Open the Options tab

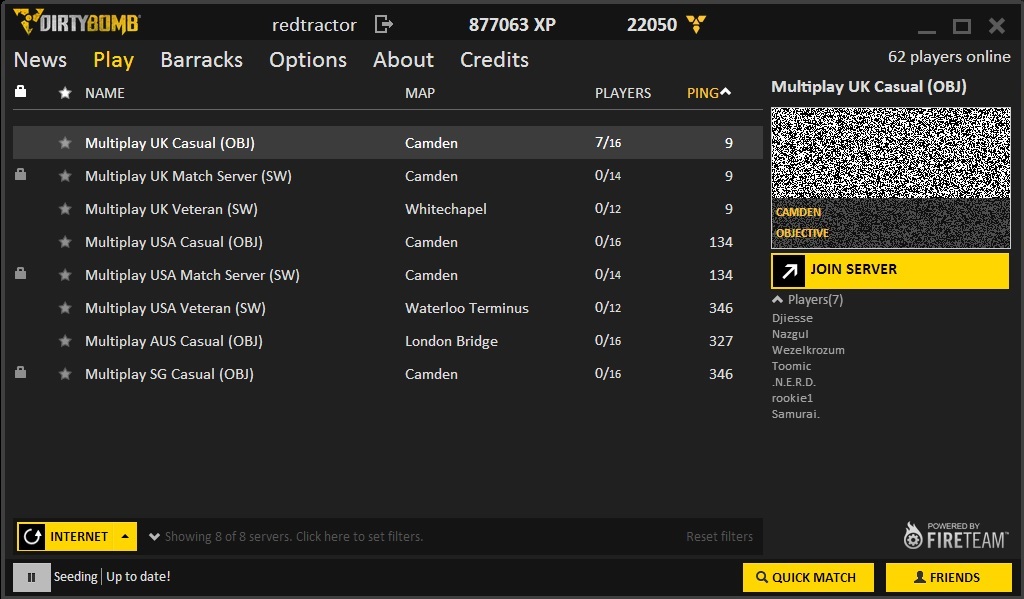pyautogui.click(x=307, y=60)
